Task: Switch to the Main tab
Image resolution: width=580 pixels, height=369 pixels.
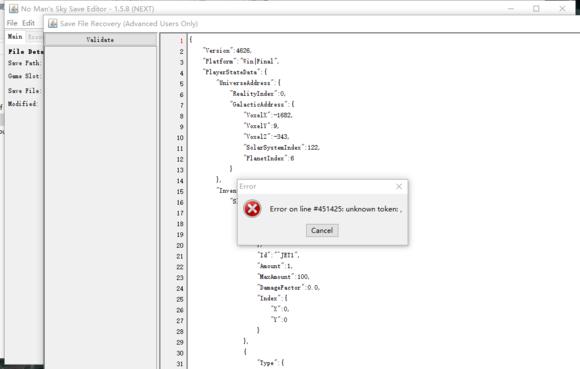Action: (15, 36)
